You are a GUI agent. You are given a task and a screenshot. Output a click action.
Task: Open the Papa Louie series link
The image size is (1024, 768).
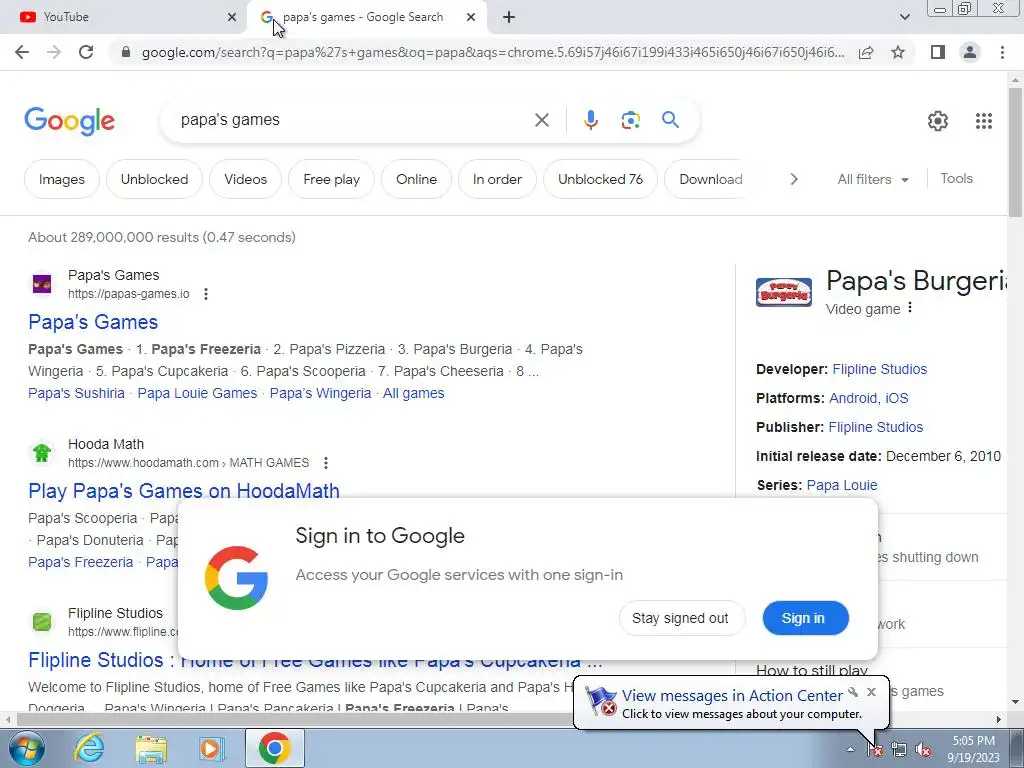[x=841, y=485]
